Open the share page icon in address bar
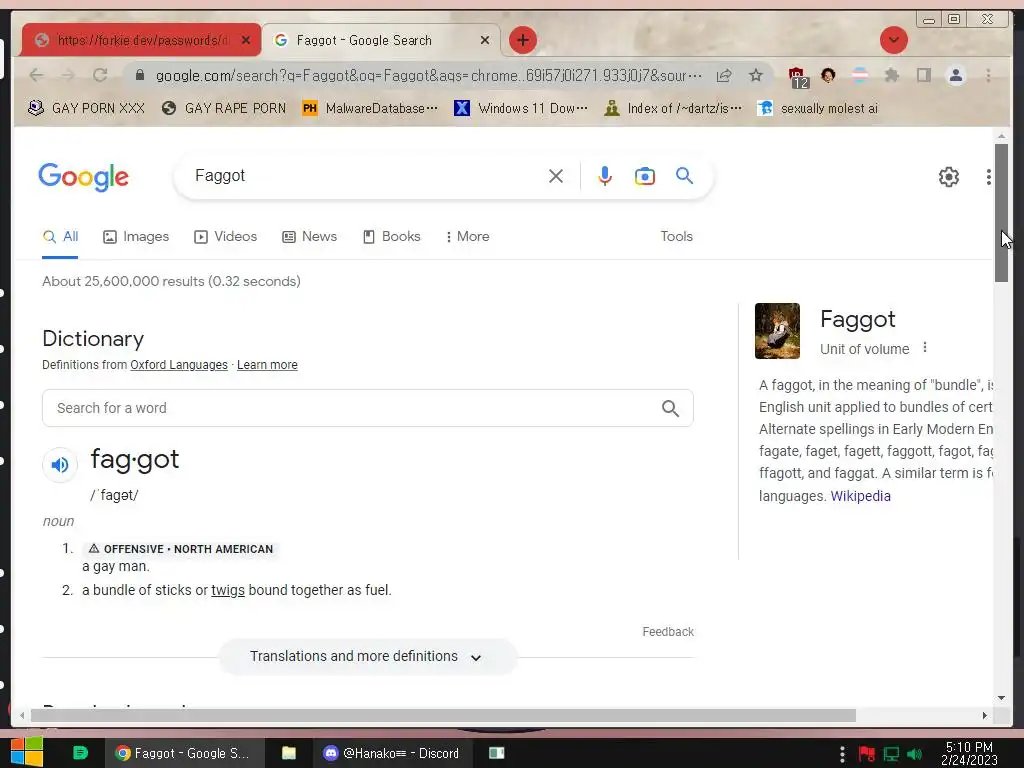Screen dimensions: 1024x768 [x=724, y=76]
